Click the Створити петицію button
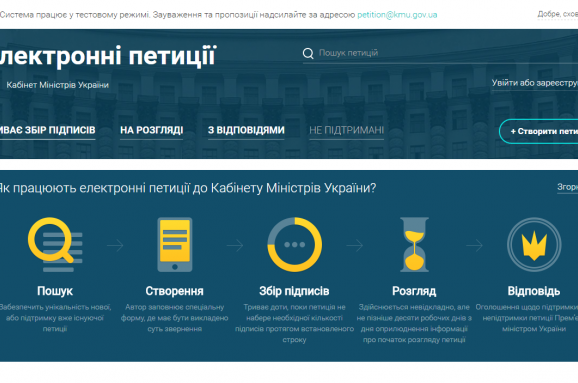 click(x=539, y=131)
